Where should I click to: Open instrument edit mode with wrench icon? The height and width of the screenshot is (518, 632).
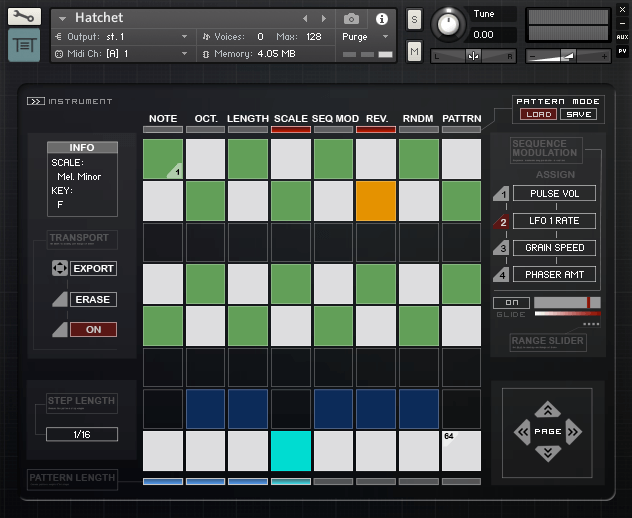[25, 17]
